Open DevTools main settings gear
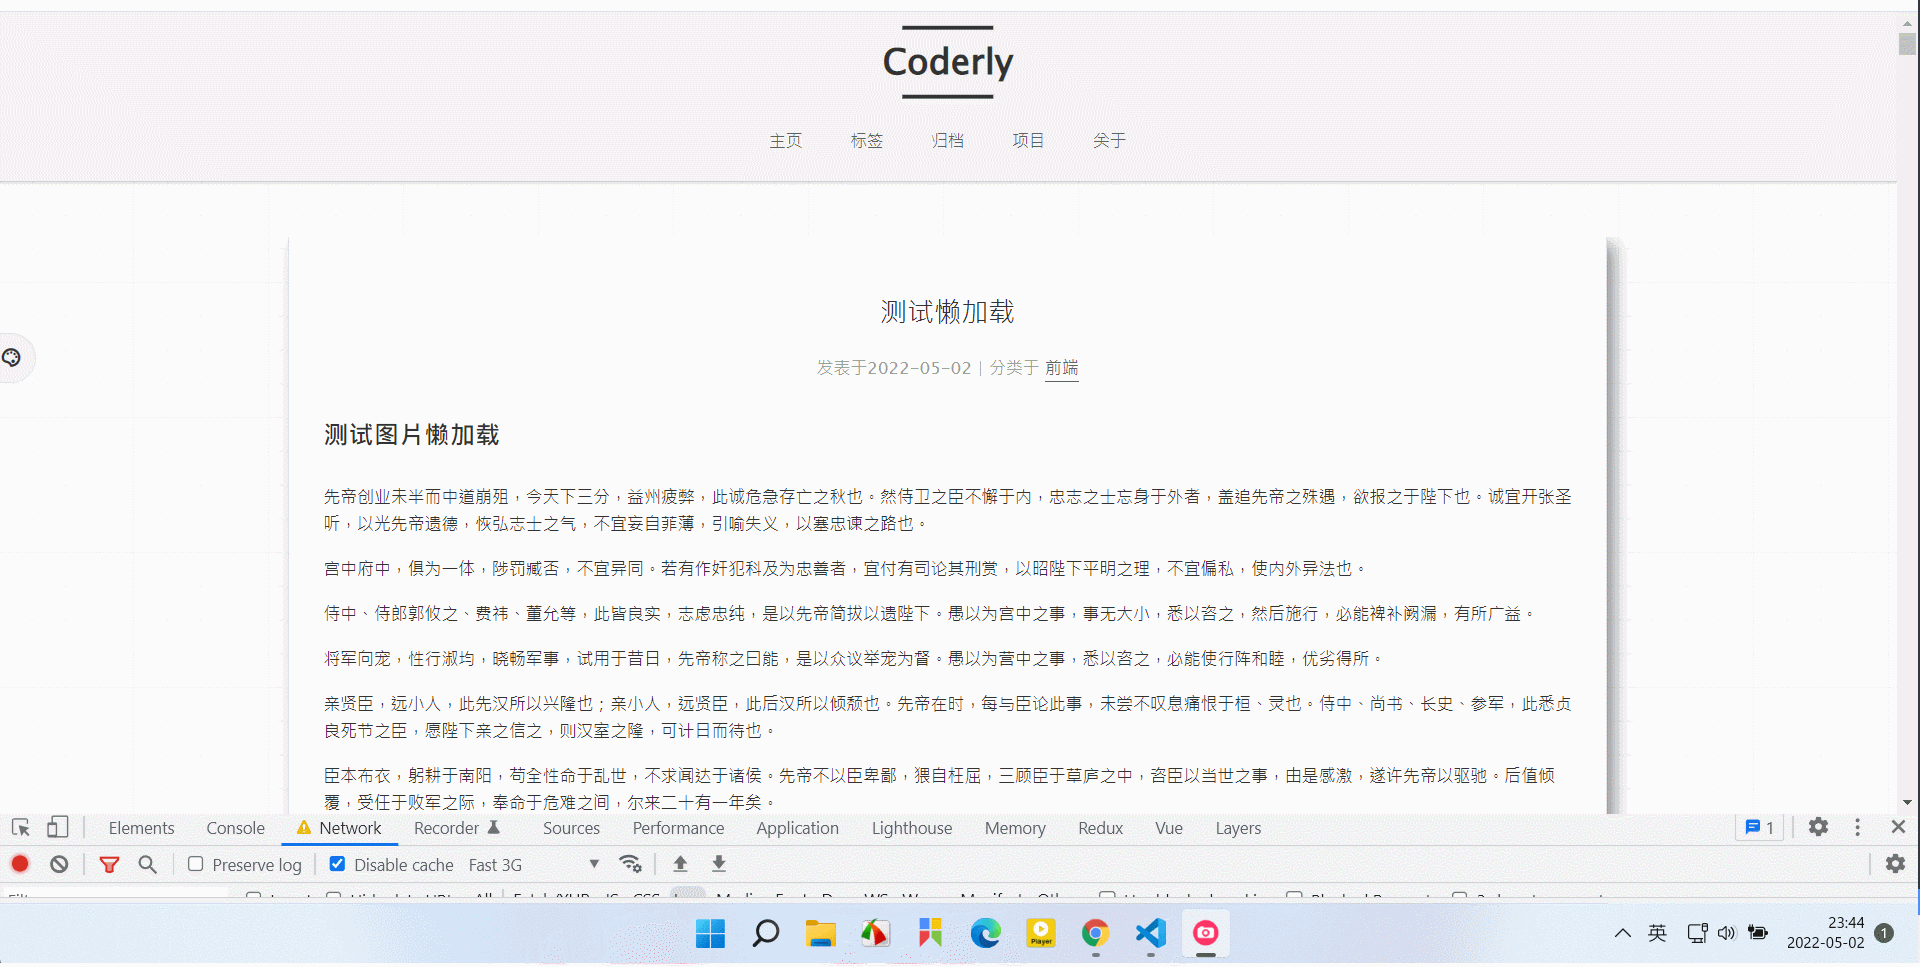The height and width of the screenshot is (967, 1920). point(1819,827)
